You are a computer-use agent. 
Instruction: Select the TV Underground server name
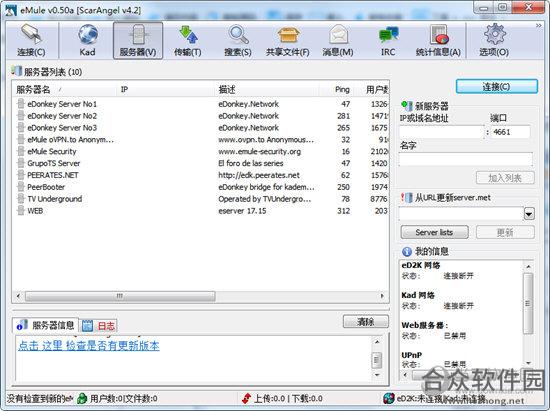click(x=55, y=199)
